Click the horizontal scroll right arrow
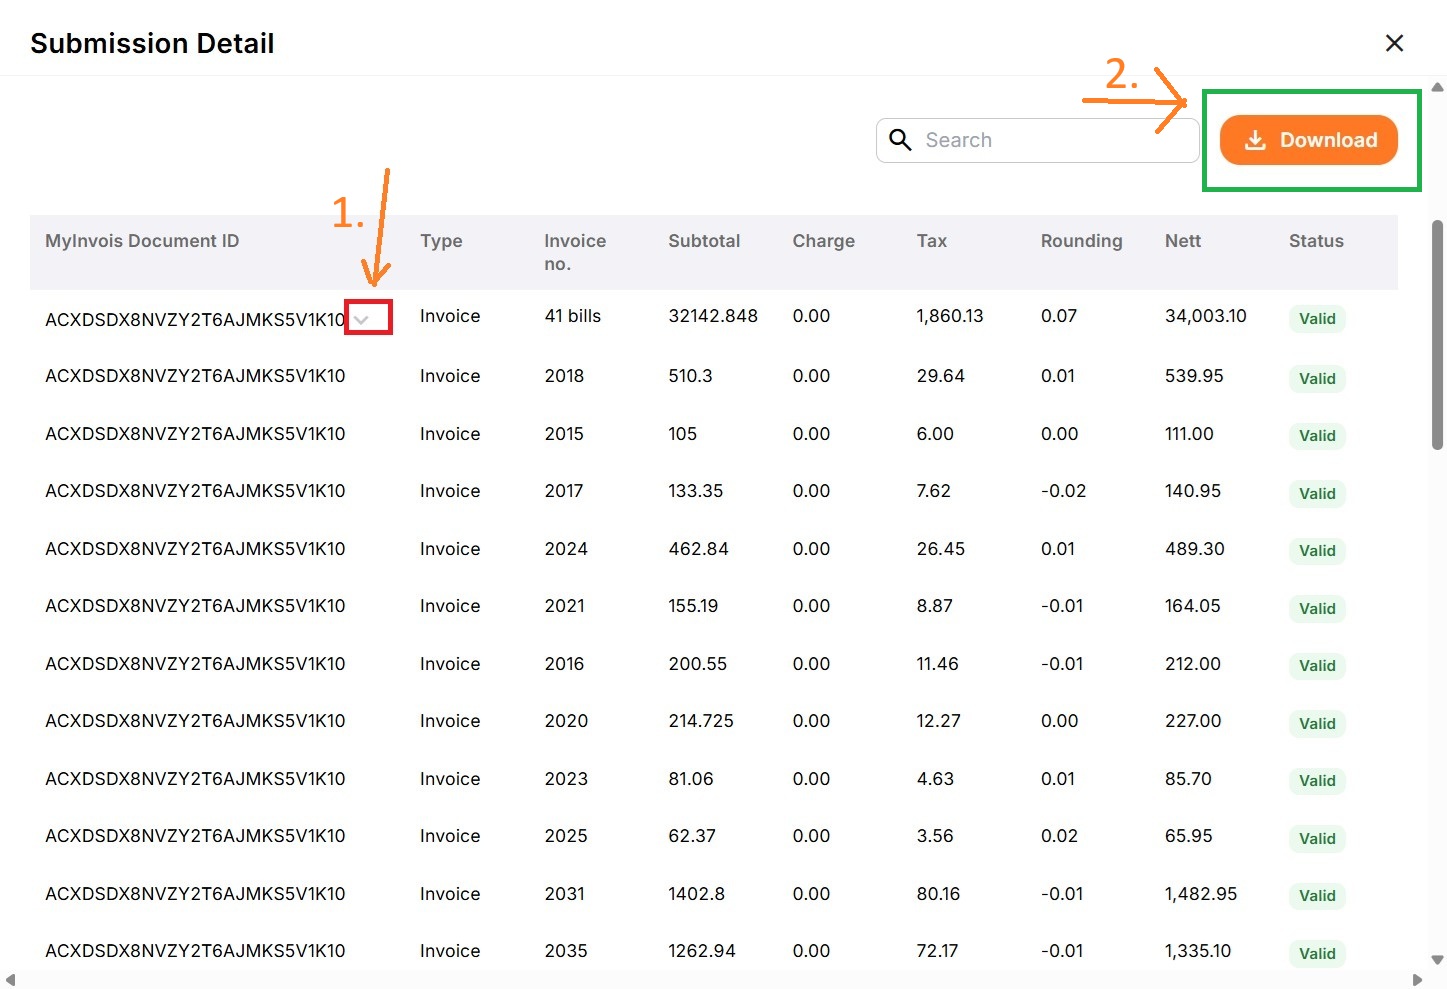 1417,979
